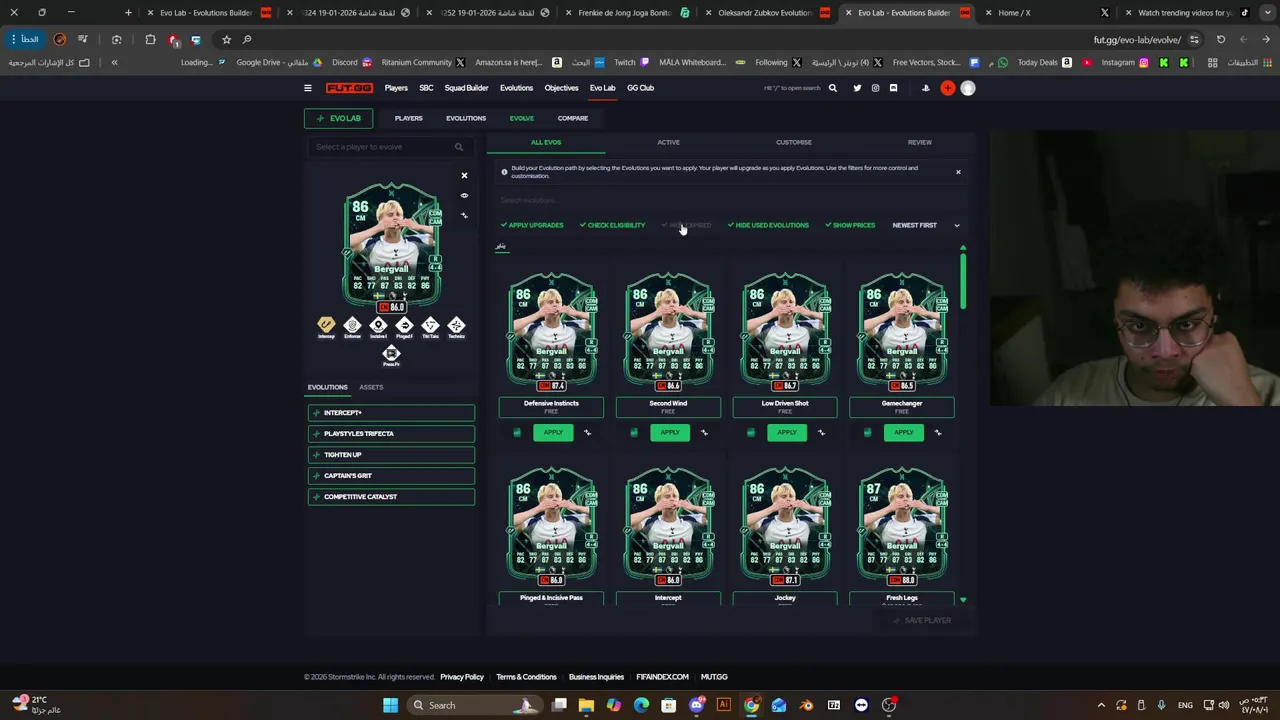Click the evolutions list green scrollbar thumb

pos(963,280)
